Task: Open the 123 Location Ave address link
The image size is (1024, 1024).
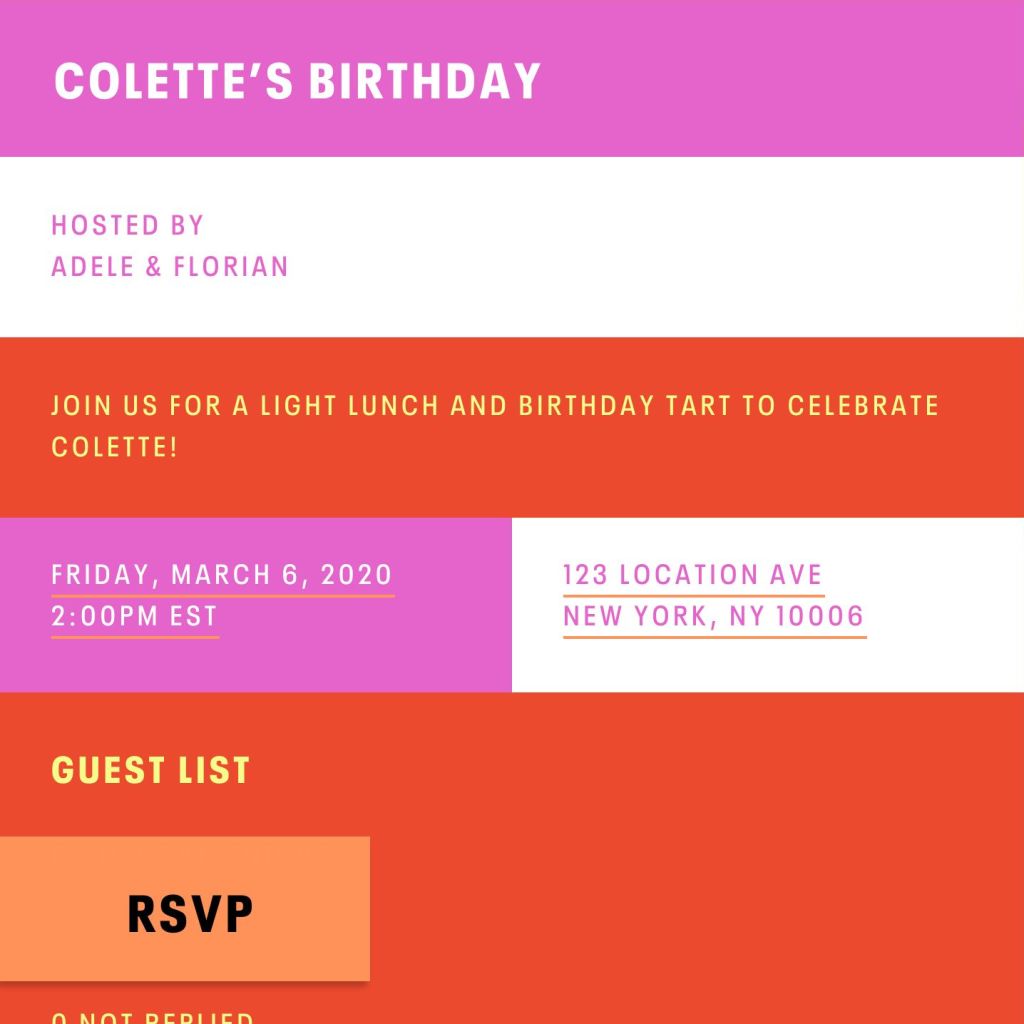Action: point(691,574)
